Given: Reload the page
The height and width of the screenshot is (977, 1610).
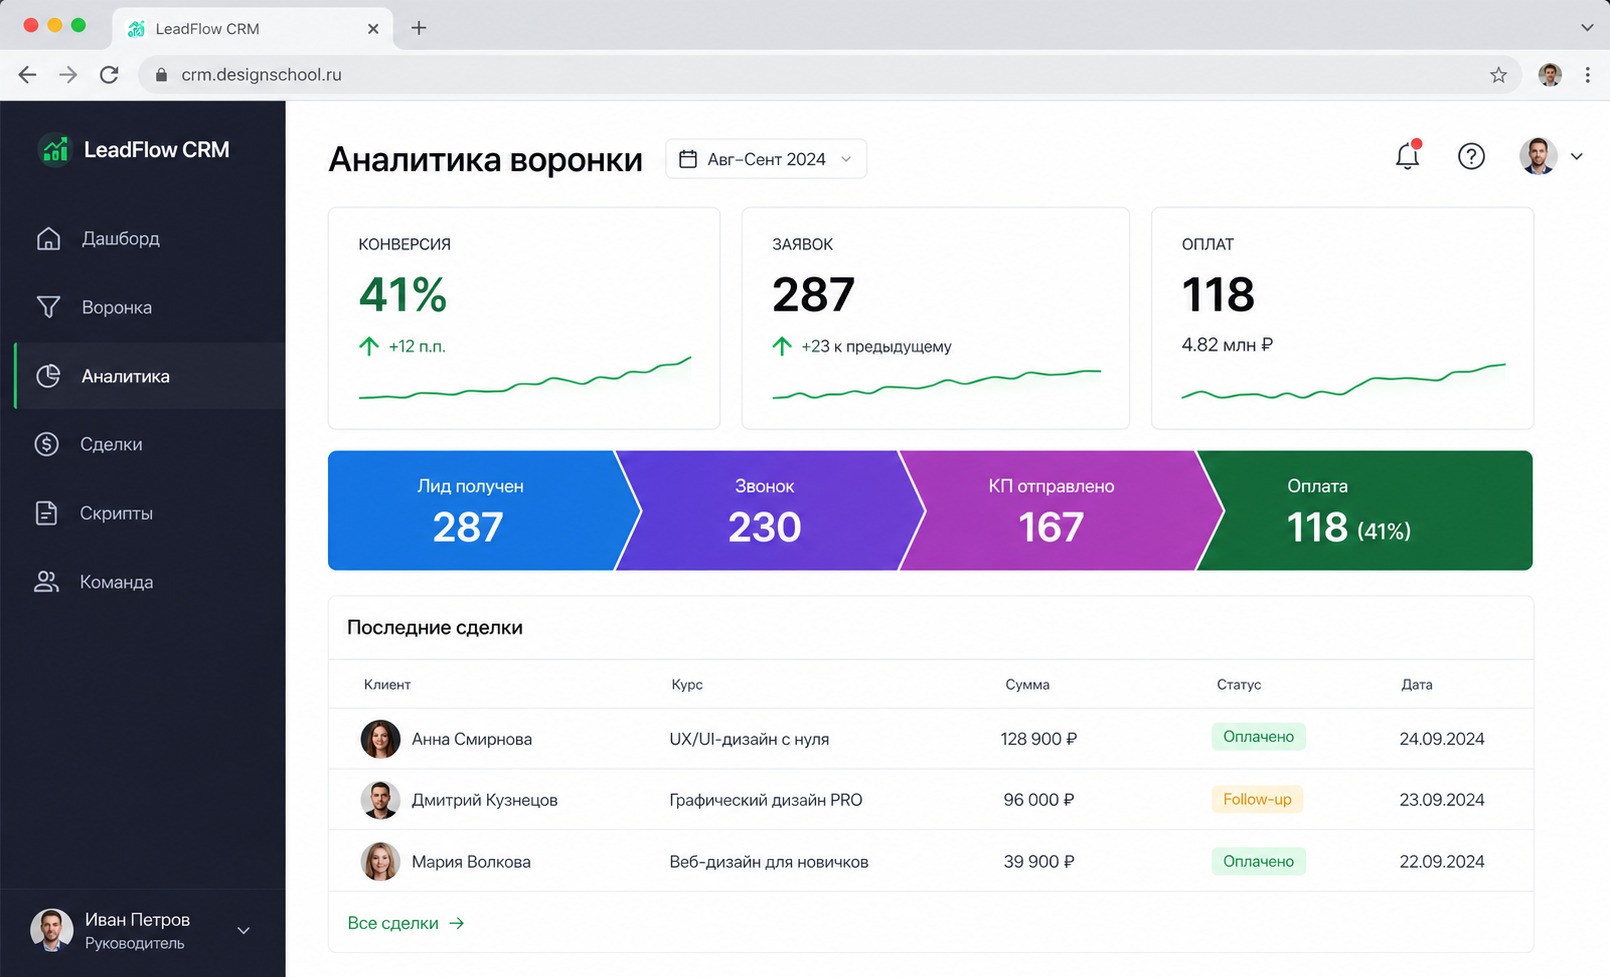Looking at the screenshot, I should click(x=109, y=75).
